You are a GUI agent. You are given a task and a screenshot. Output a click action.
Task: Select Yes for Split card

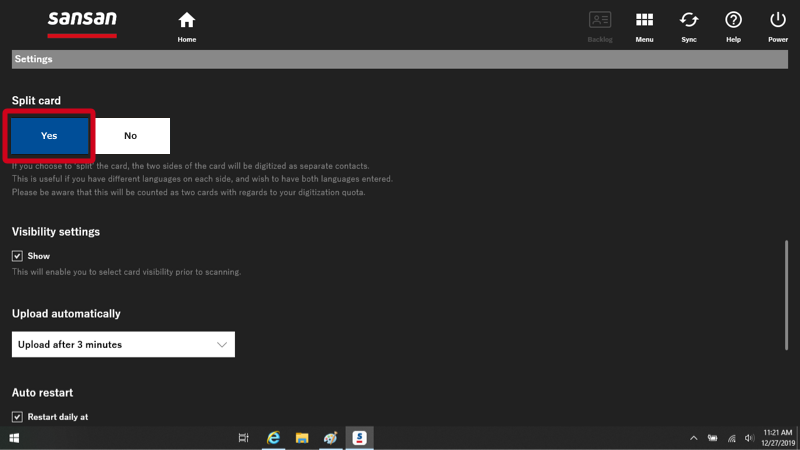(49, 136)
